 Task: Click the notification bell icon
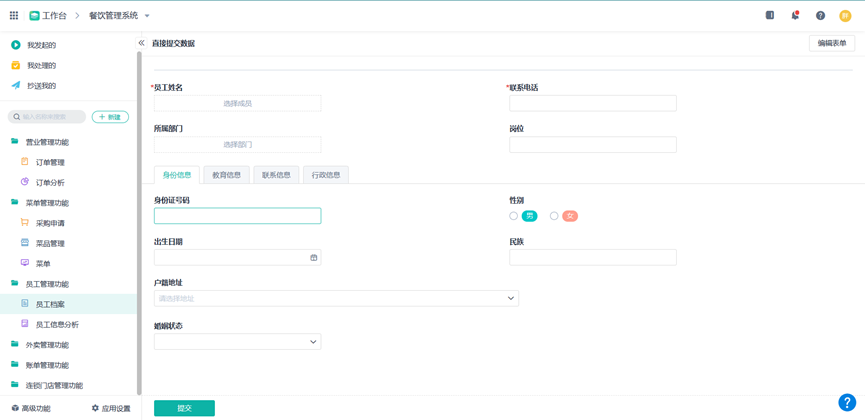[795, 15]
